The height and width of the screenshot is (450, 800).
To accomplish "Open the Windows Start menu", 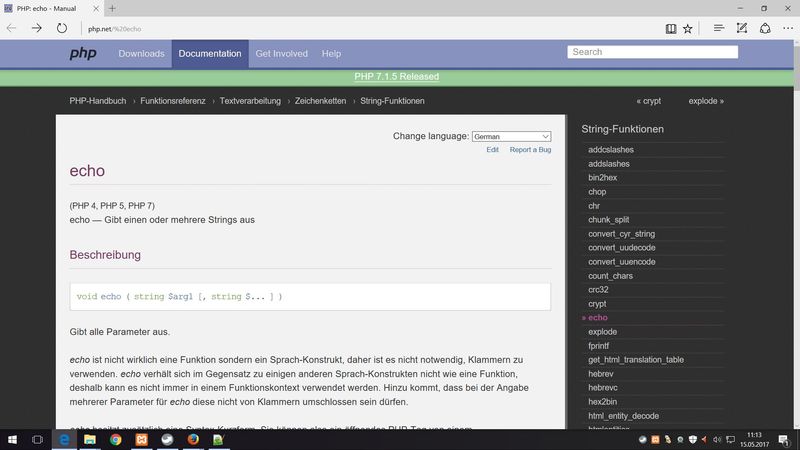I will pos(12,439).
